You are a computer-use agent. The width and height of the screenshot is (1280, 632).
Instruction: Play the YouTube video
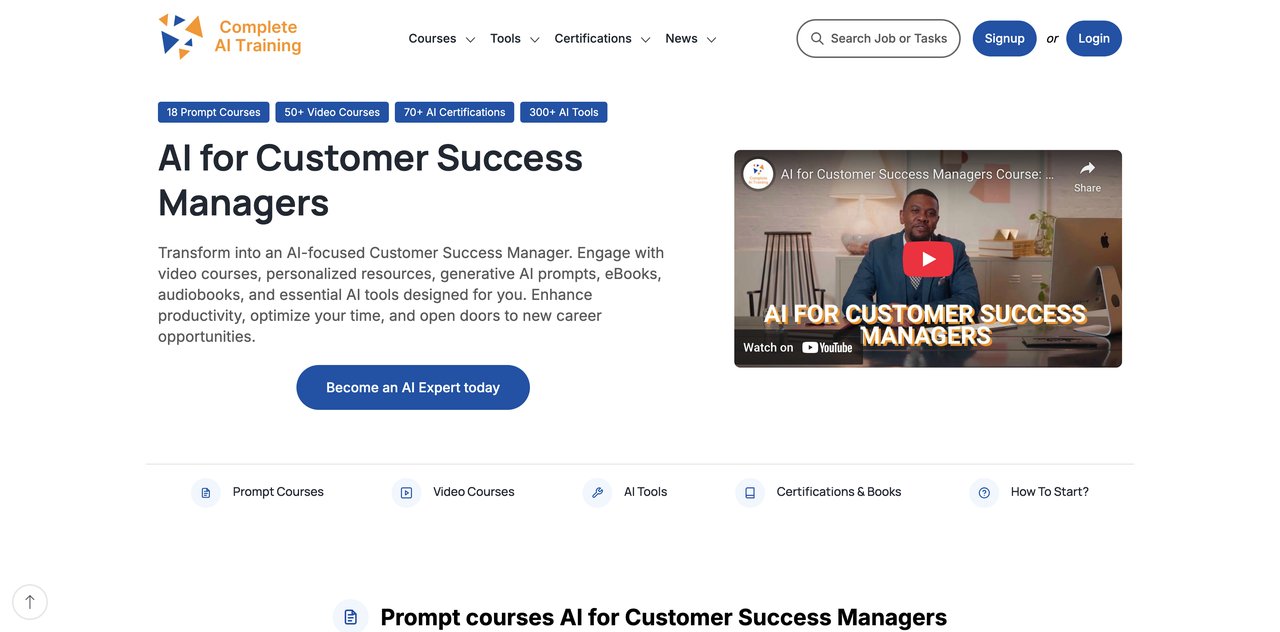pos(928,259)
